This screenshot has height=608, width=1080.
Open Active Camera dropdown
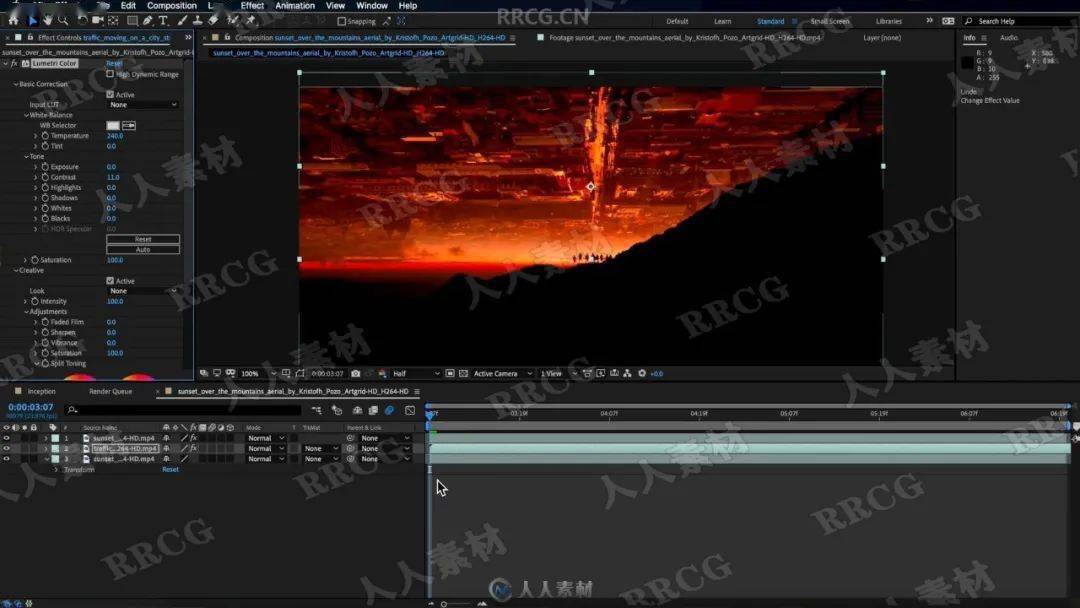[x=503, y=373]
